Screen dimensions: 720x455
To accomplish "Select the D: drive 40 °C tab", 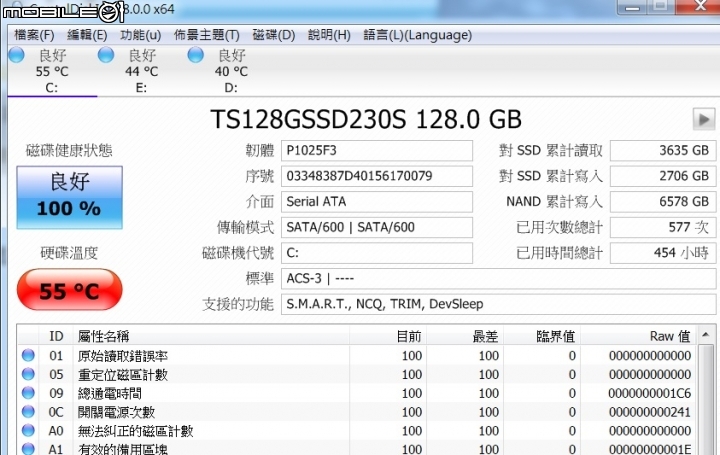I will (x=231, y=71).
